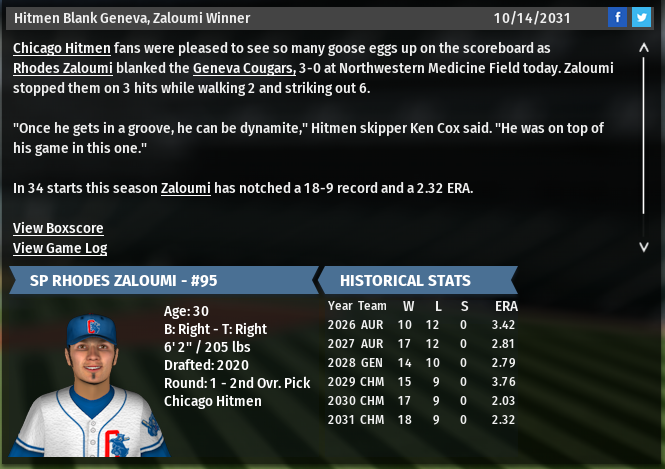Click the View Game Log link
Viewport: 665px width, 469px height.
pos(60,248)
